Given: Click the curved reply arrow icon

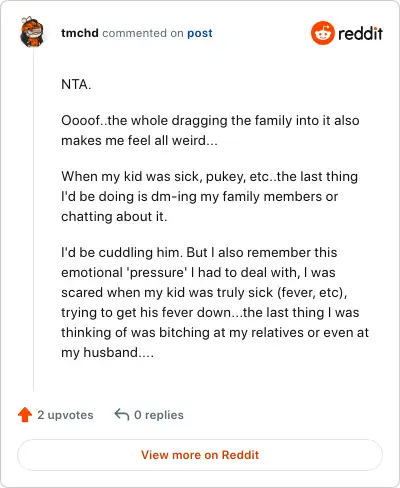Looking at the screenshot, I should (x=122, y=415).
